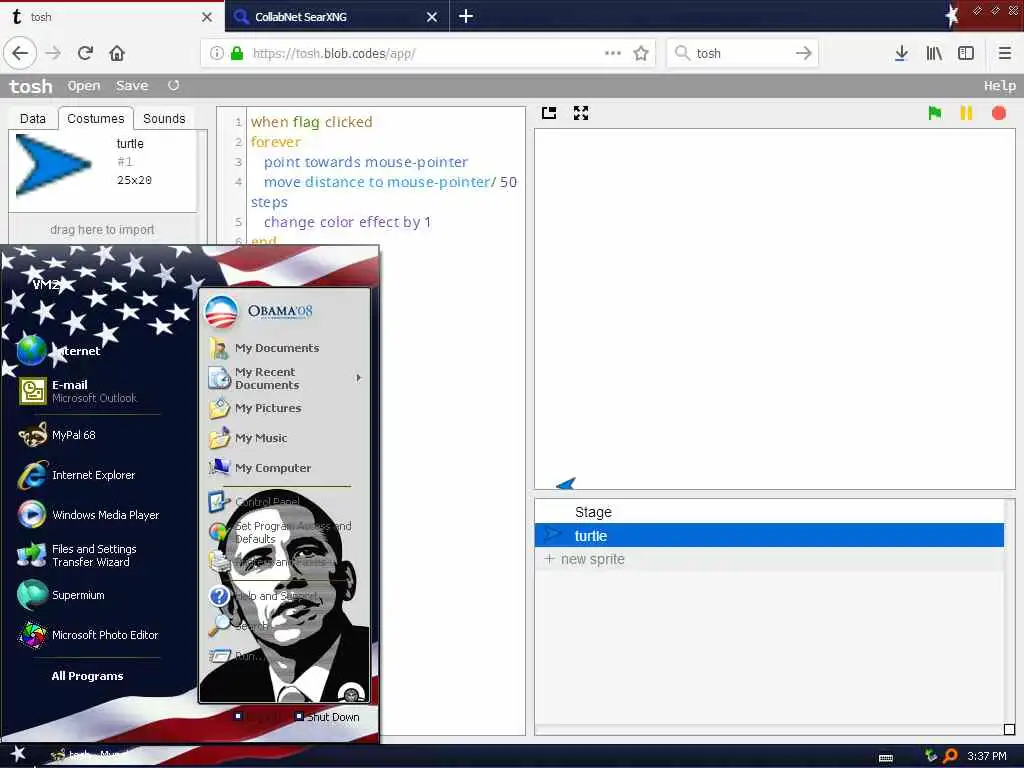Close the CollabNet SearXNG tab
Viewport: 1024px width, 768px height.
[x=432, y=17]
